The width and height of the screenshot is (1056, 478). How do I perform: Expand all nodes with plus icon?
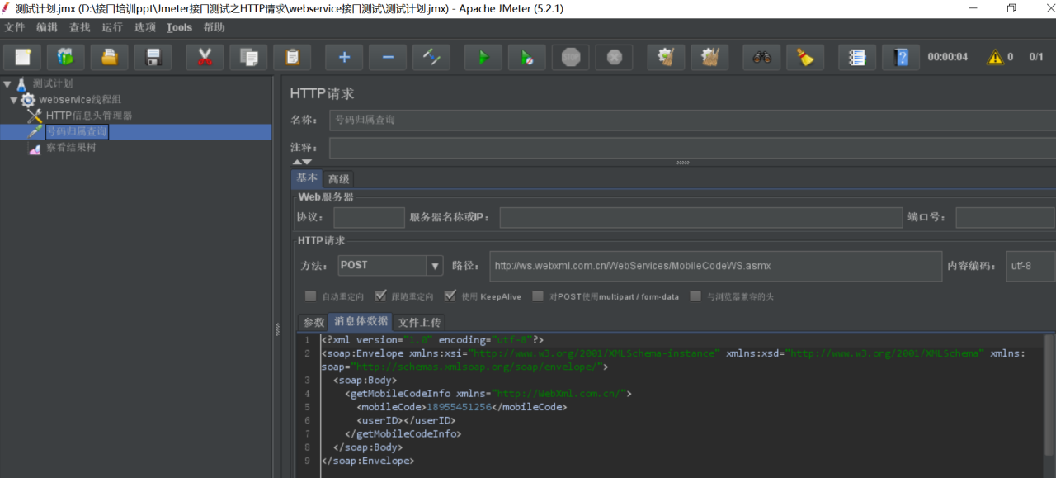coord(344,57)
